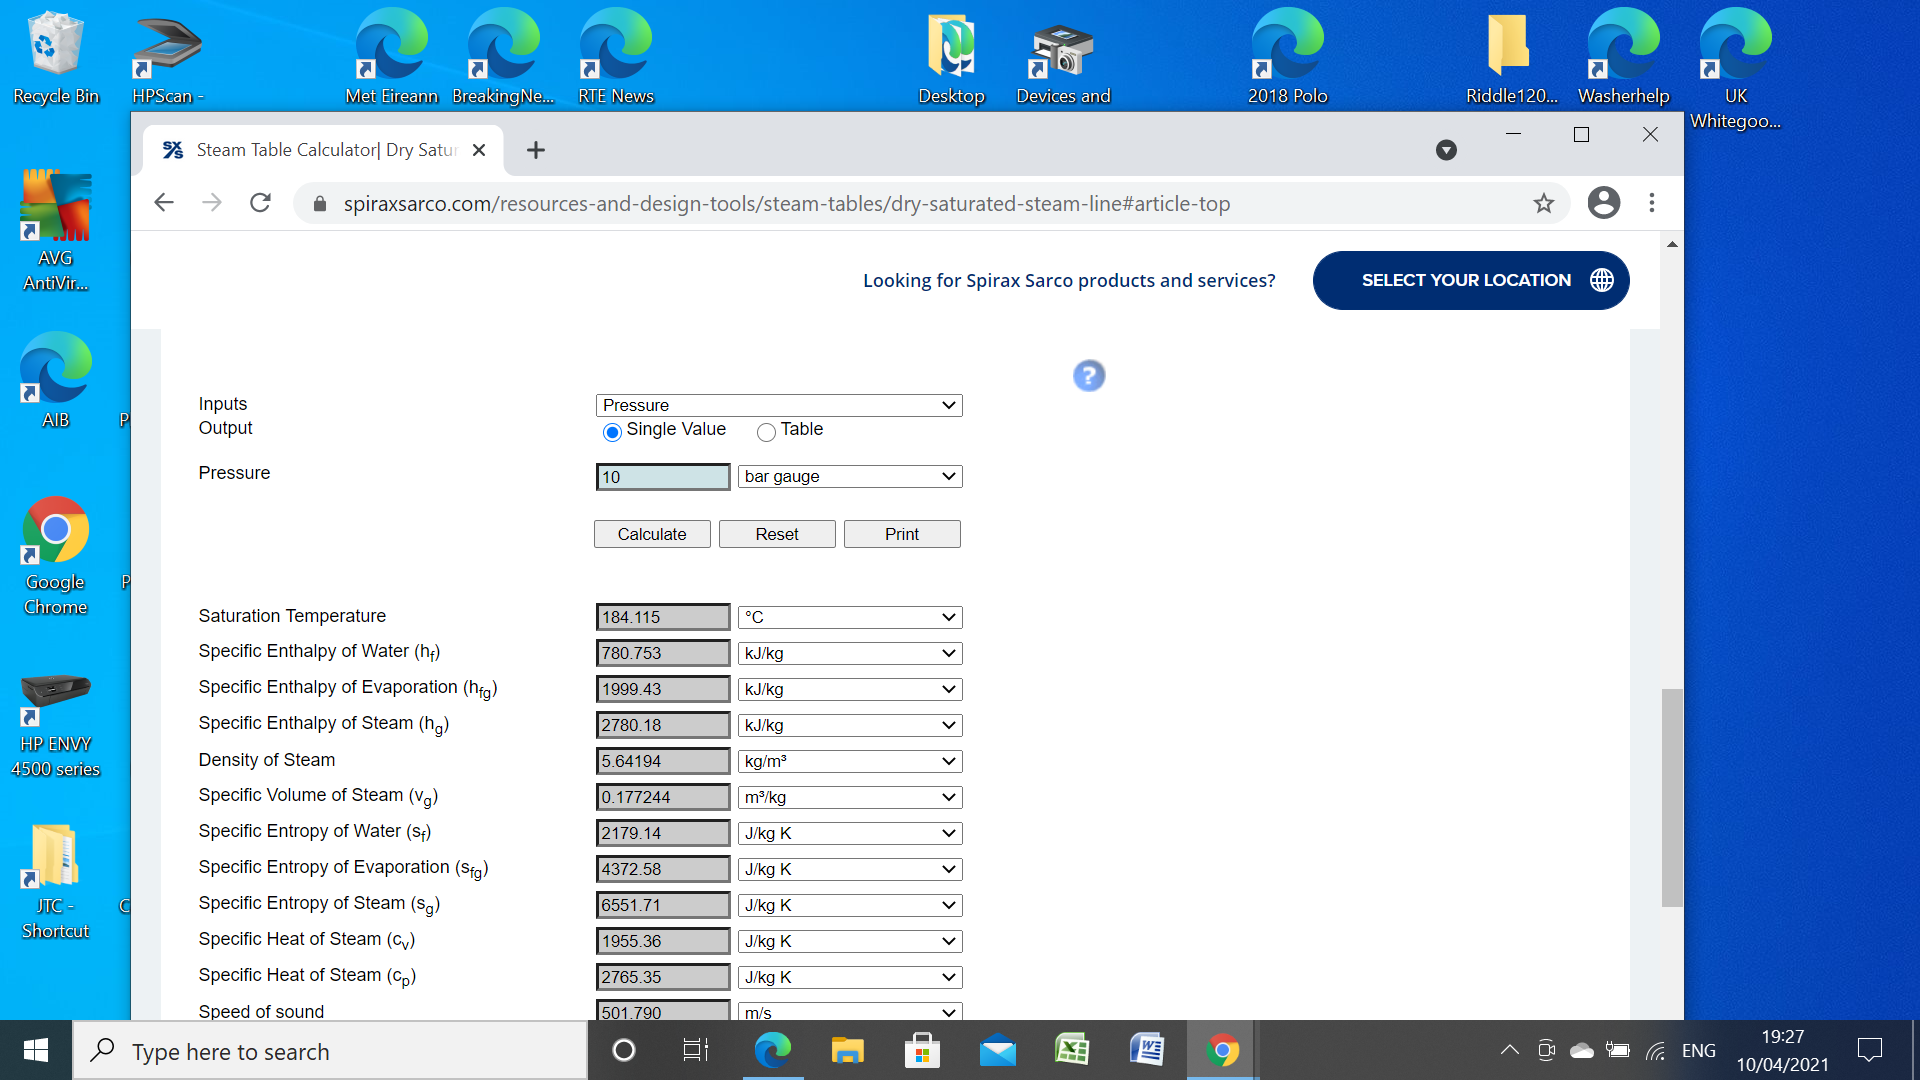Click the scrollbar up arrow
The height and width of the screenshot is (1080, 1920).
(x=1672, y=244)
